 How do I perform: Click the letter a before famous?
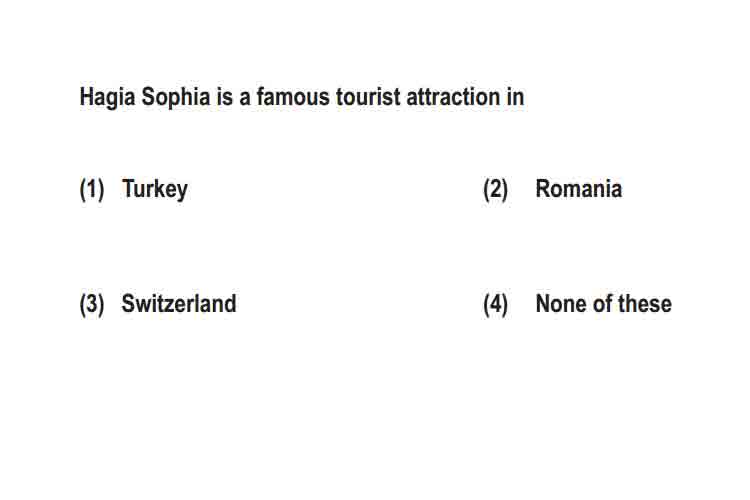245,100
